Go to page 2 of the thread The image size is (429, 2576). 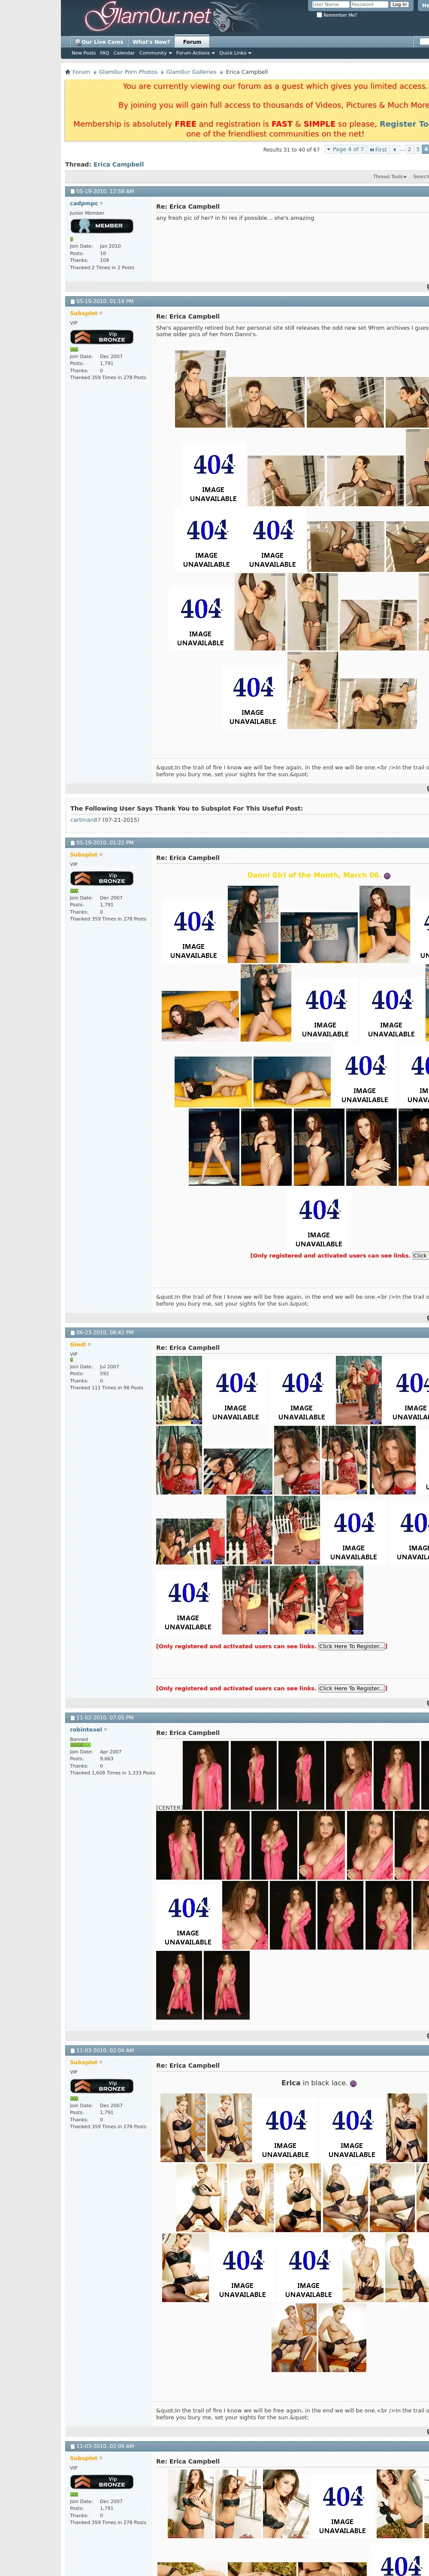pos(409,149)
